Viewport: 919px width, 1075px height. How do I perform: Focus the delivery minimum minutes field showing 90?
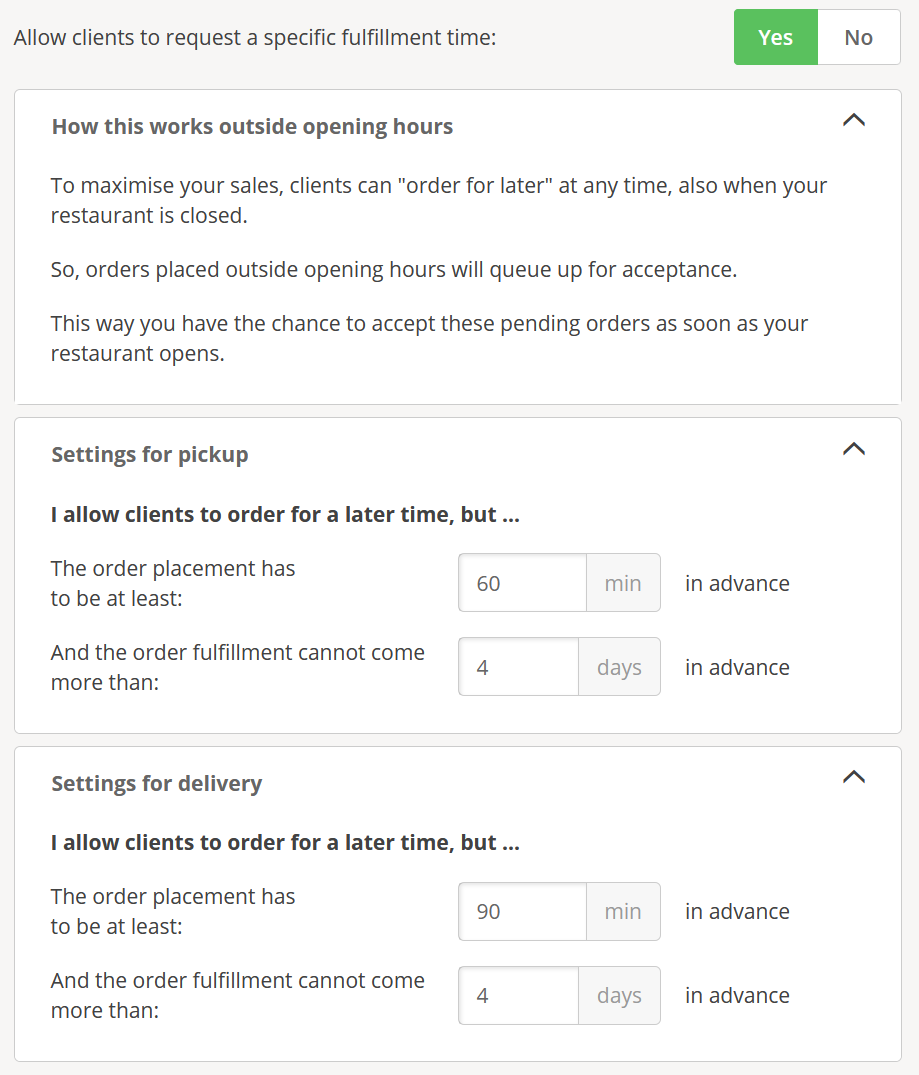pos(522,911)
